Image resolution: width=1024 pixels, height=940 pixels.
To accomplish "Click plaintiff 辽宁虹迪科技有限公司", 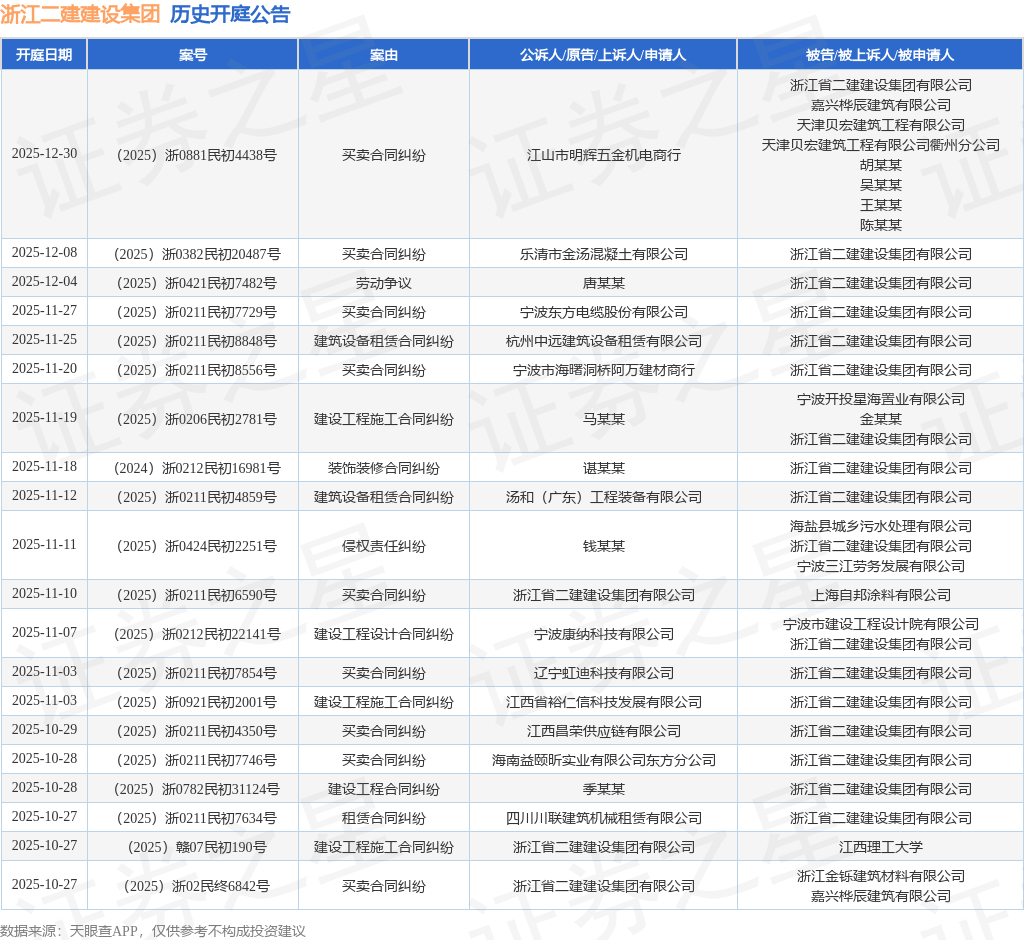I will point(603,673).
